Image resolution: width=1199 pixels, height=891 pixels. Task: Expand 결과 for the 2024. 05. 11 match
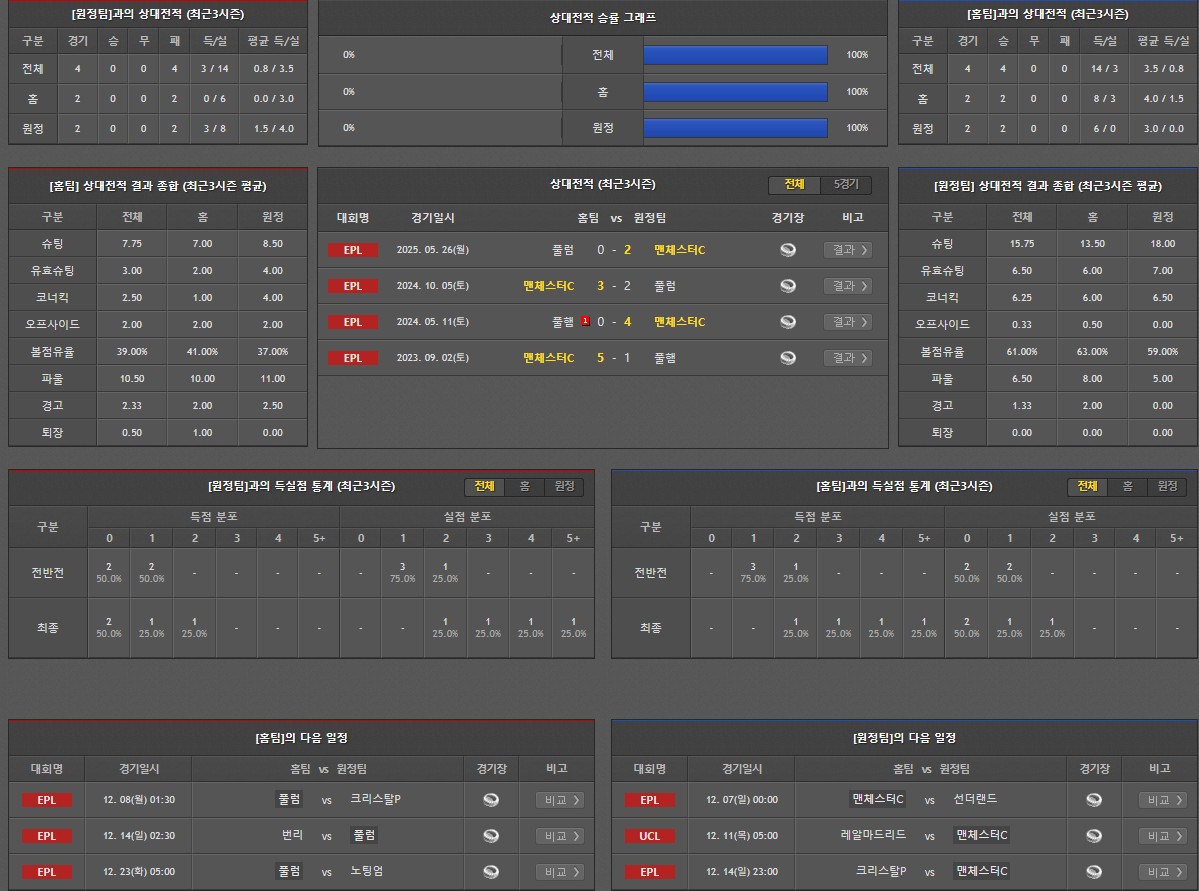[847, 322]
